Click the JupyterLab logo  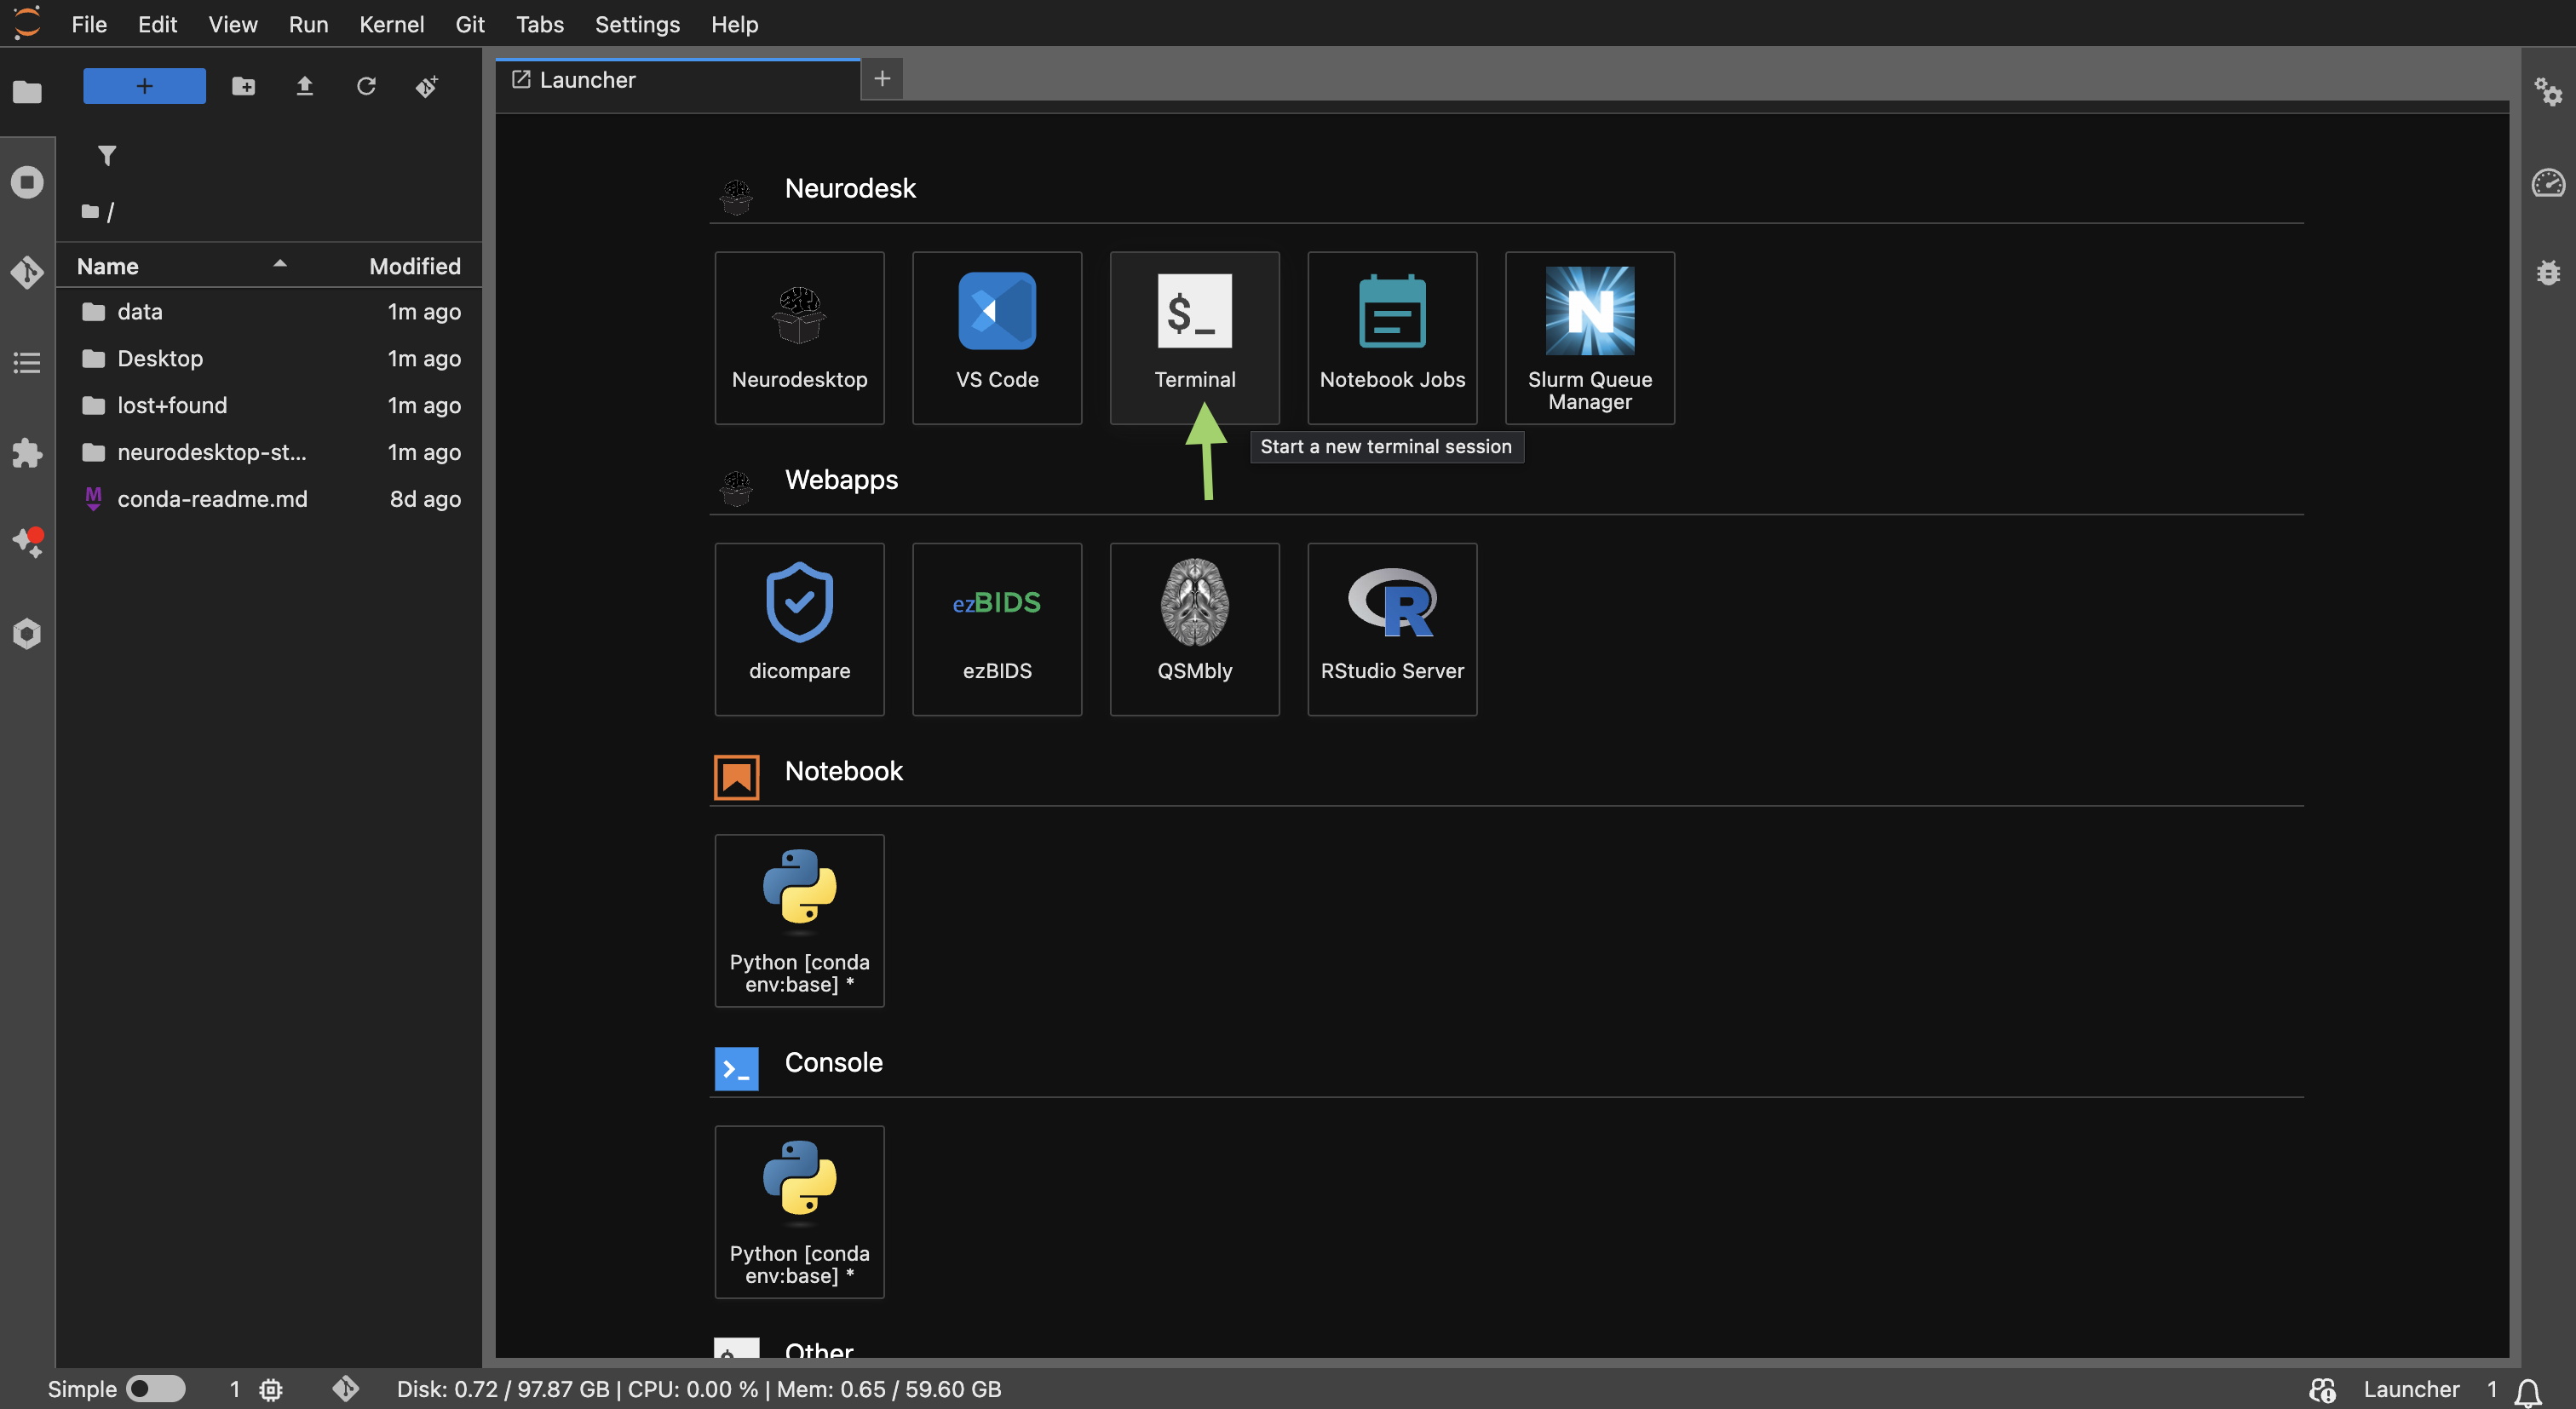[x=27, y=23]
